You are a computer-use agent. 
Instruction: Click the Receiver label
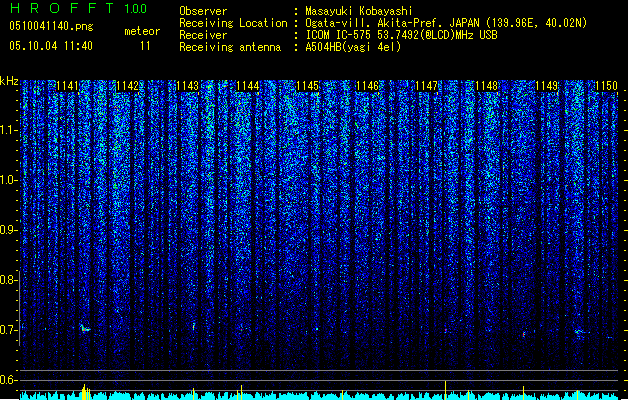pyautogui.click(x=203, y=35)
